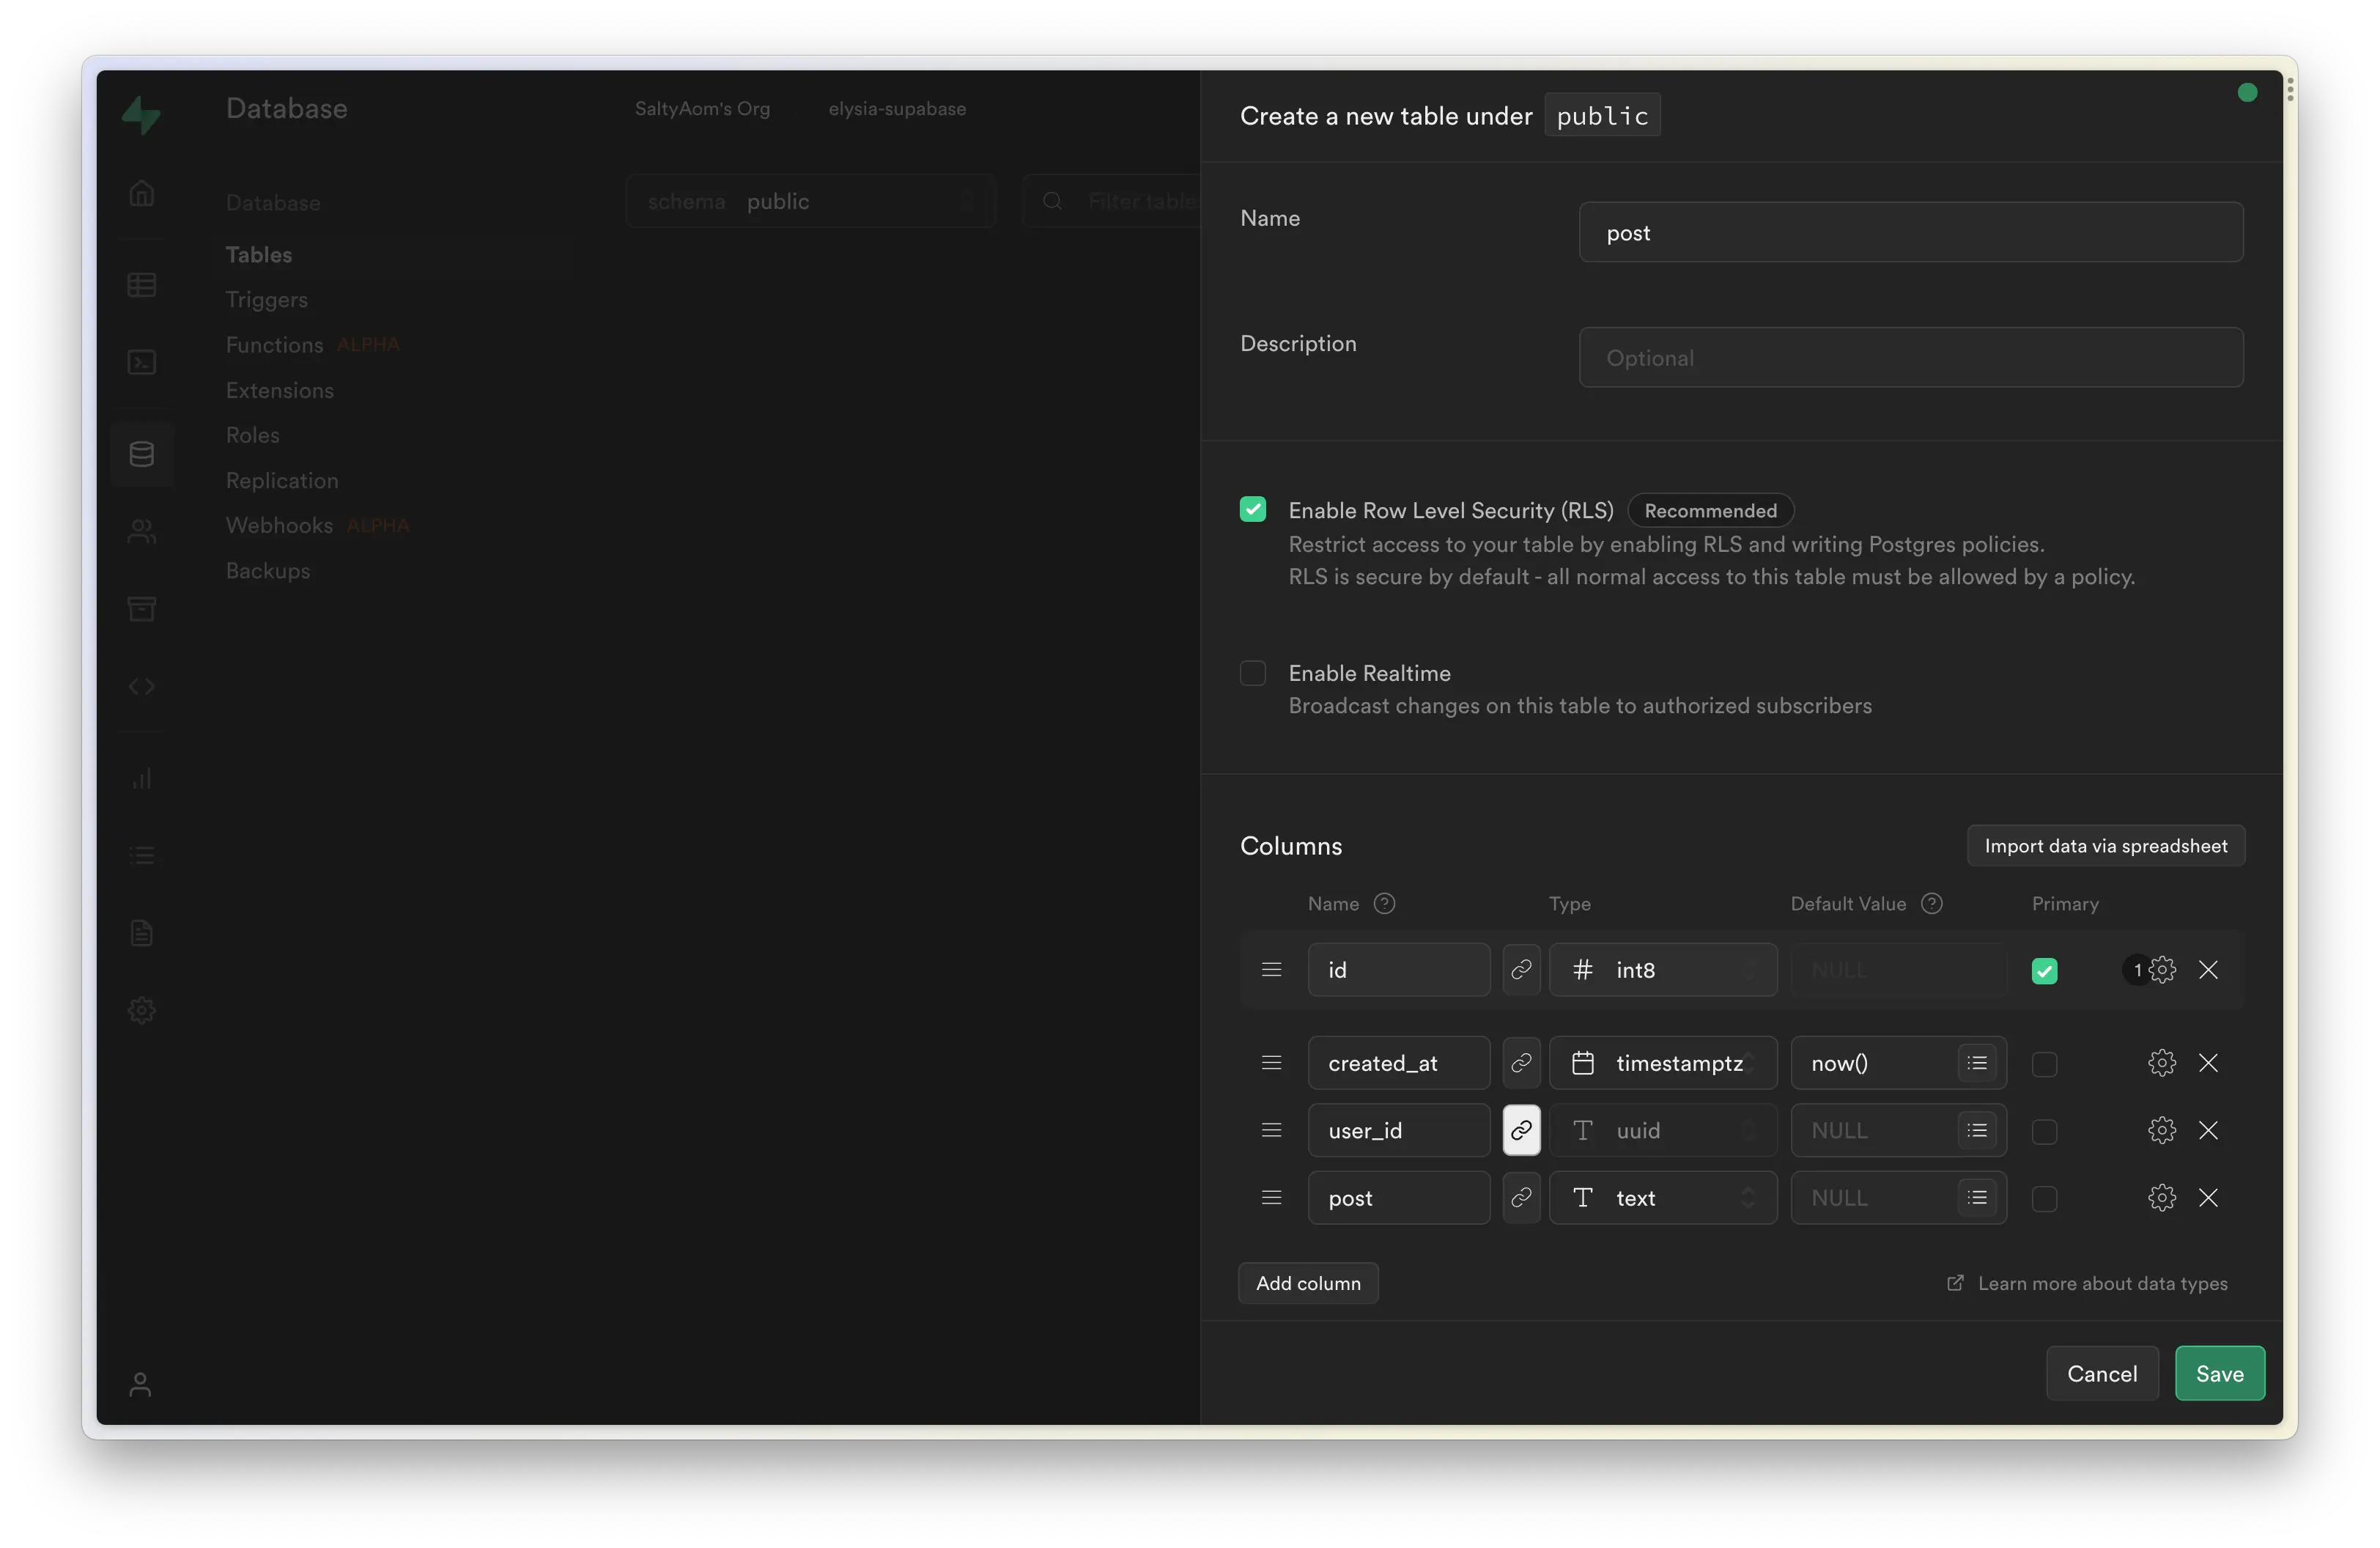Save the new table

click(x=2219, y=1373)
